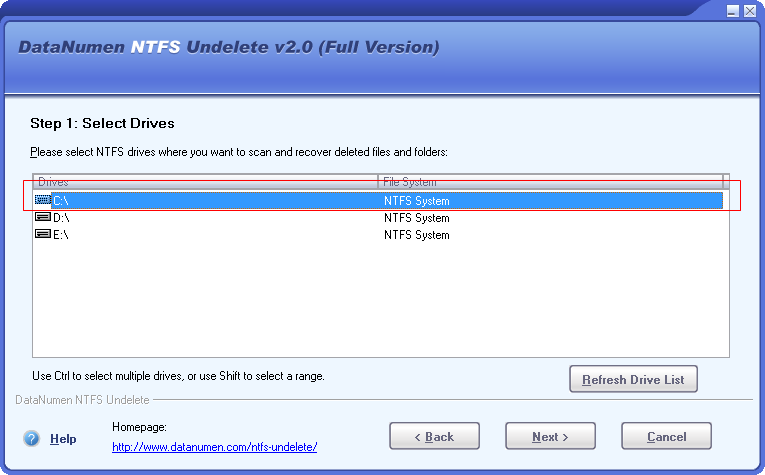Screen dimensions: 765x475
Task: Sort by the File System column header
Action: pos(550,181)
